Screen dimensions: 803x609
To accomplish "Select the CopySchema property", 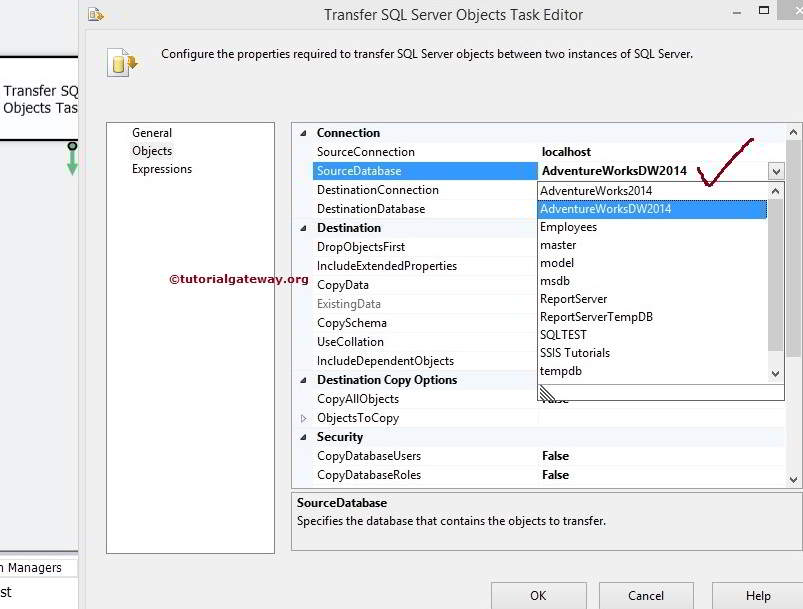I will [425, 323].
